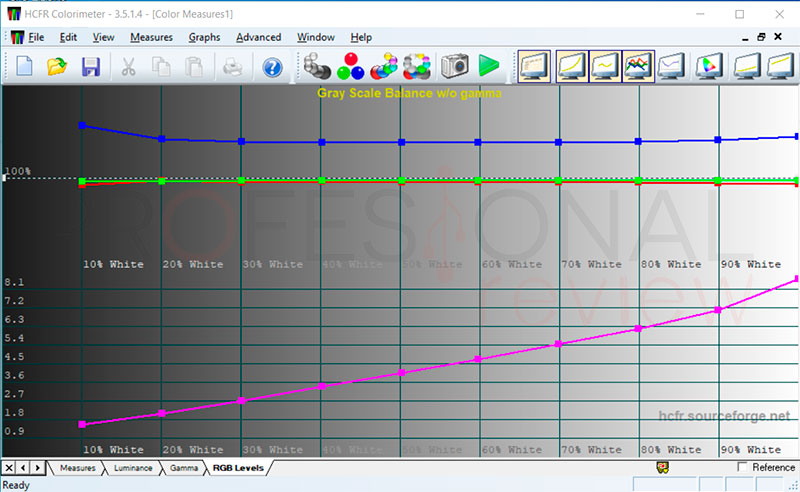Toggle the measures table view monitor icon
The image size is (800, 492).
534,66
